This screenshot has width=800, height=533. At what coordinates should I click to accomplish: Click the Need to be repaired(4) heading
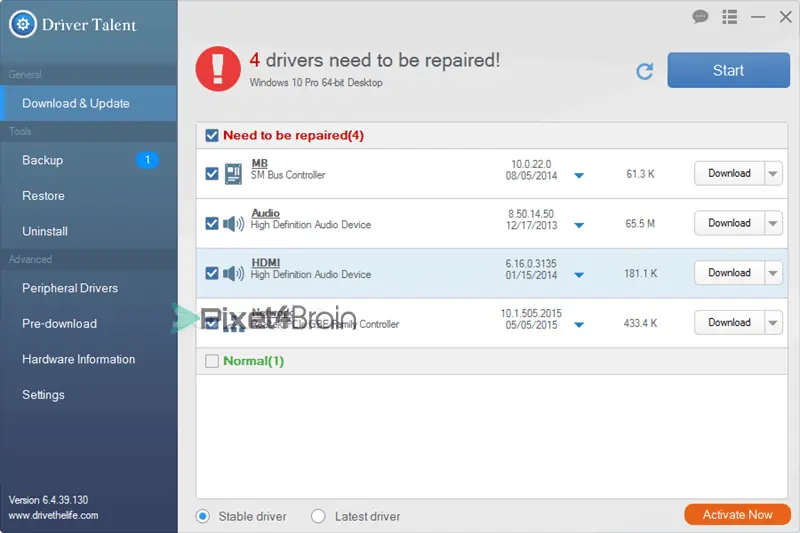click(293, 135)
